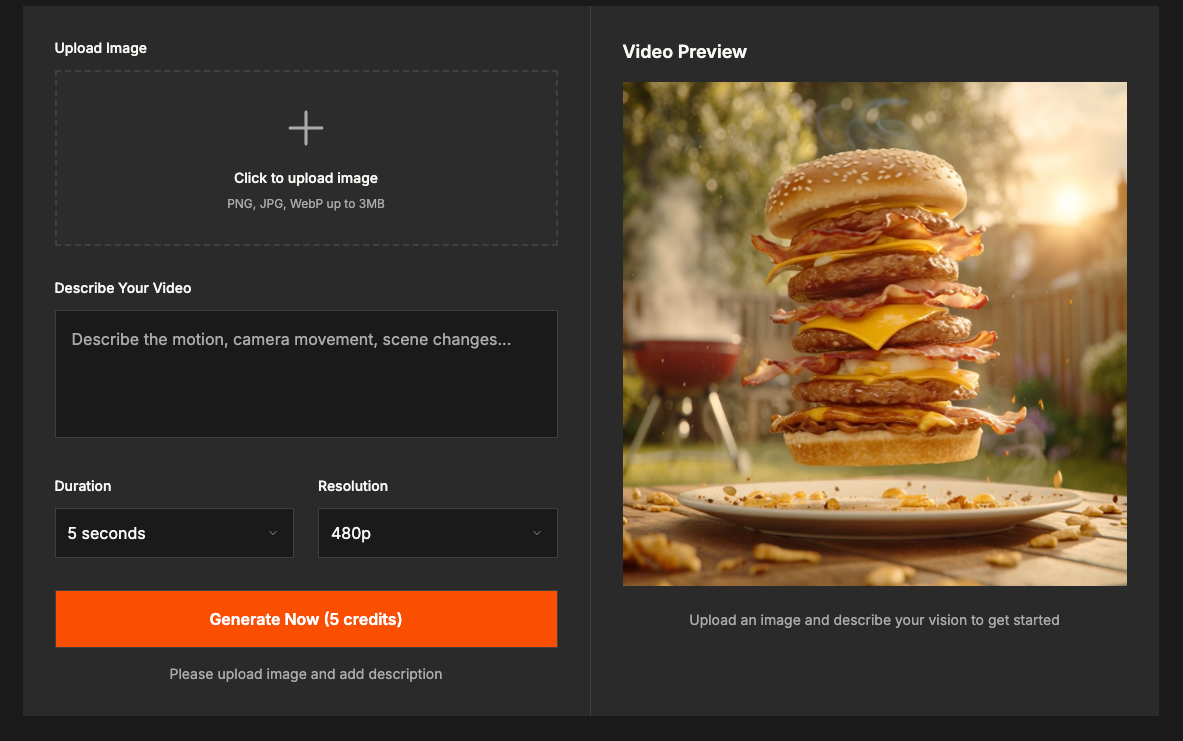This screenshot has height=741, width=1183.
Task: Click the plus icon in upload area
Action: 306,128
